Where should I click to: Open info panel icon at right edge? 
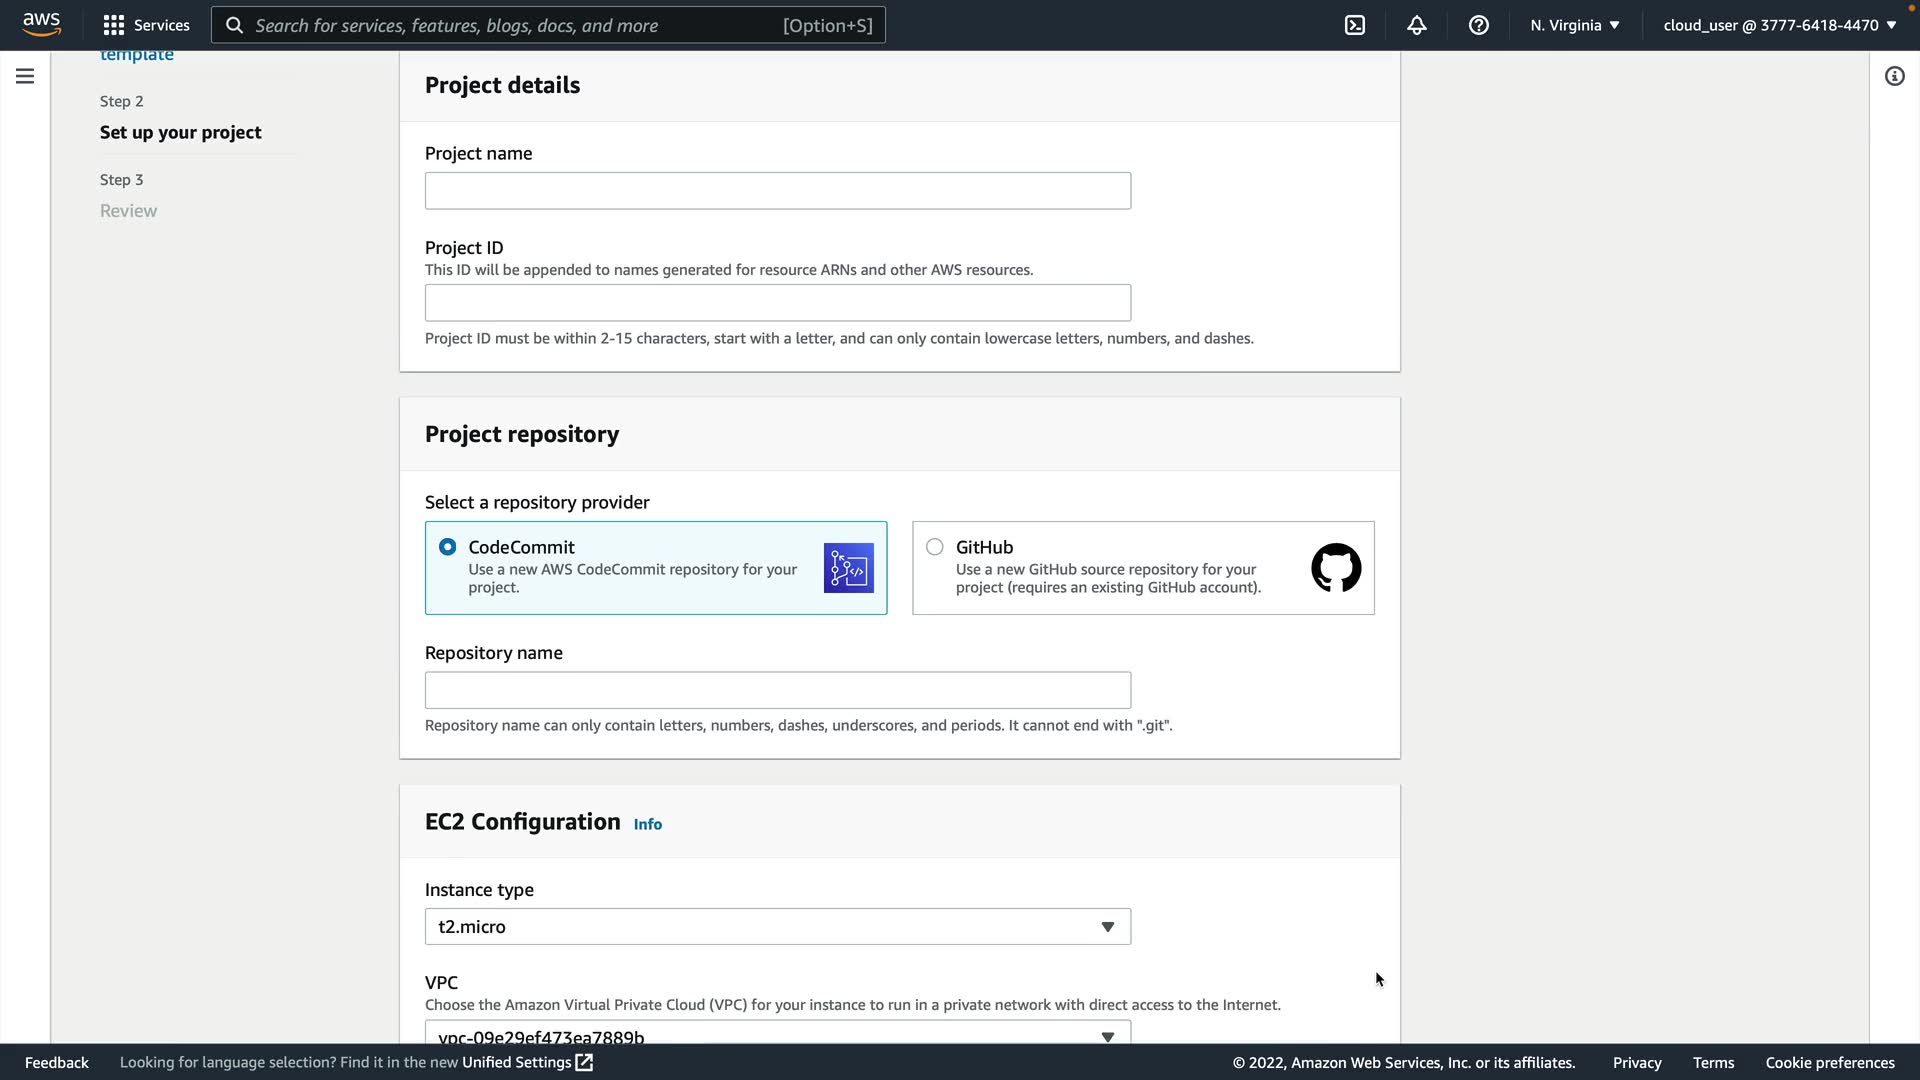(1894, 76)
